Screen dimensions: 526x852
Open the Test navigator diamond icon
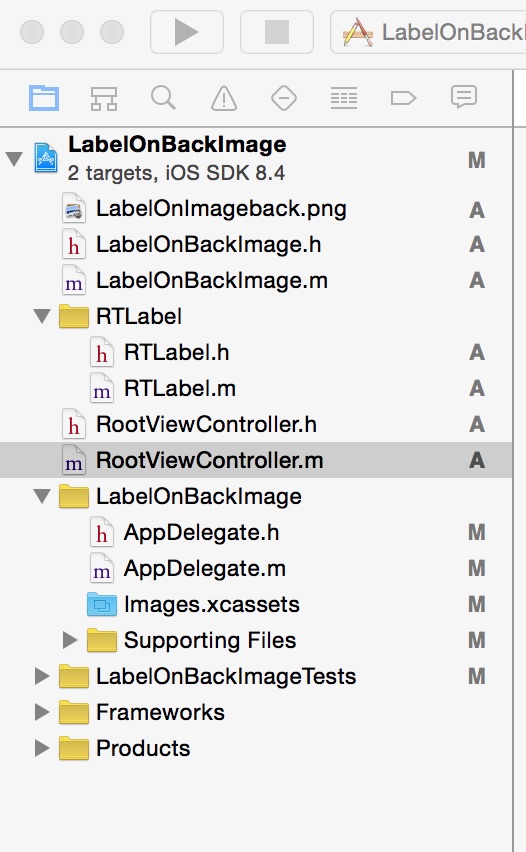click(284, 99)
